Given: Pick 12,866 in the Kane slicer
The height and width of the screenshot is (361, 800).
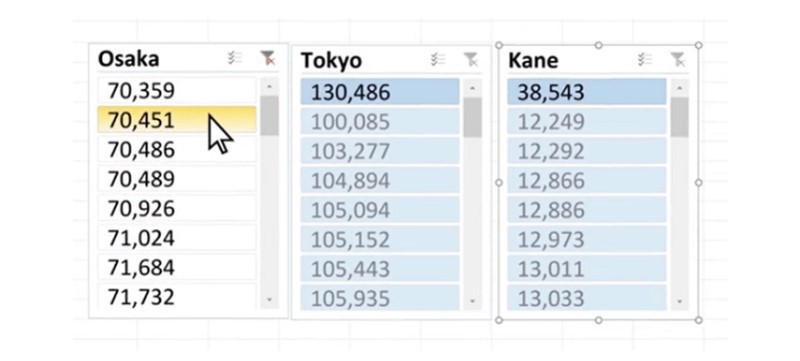Looking at the screenshot, I should (x=587, y=180).
